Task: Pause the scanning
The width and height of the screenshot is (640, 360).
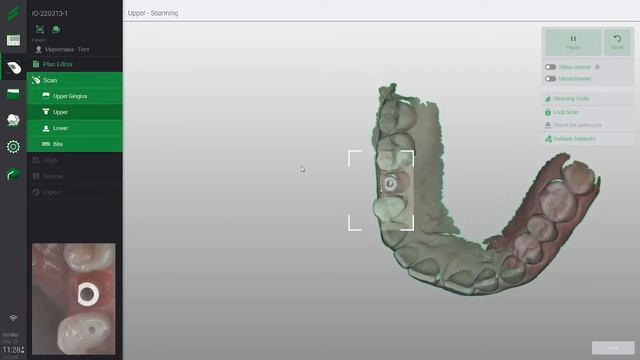Action: (573, 42)
